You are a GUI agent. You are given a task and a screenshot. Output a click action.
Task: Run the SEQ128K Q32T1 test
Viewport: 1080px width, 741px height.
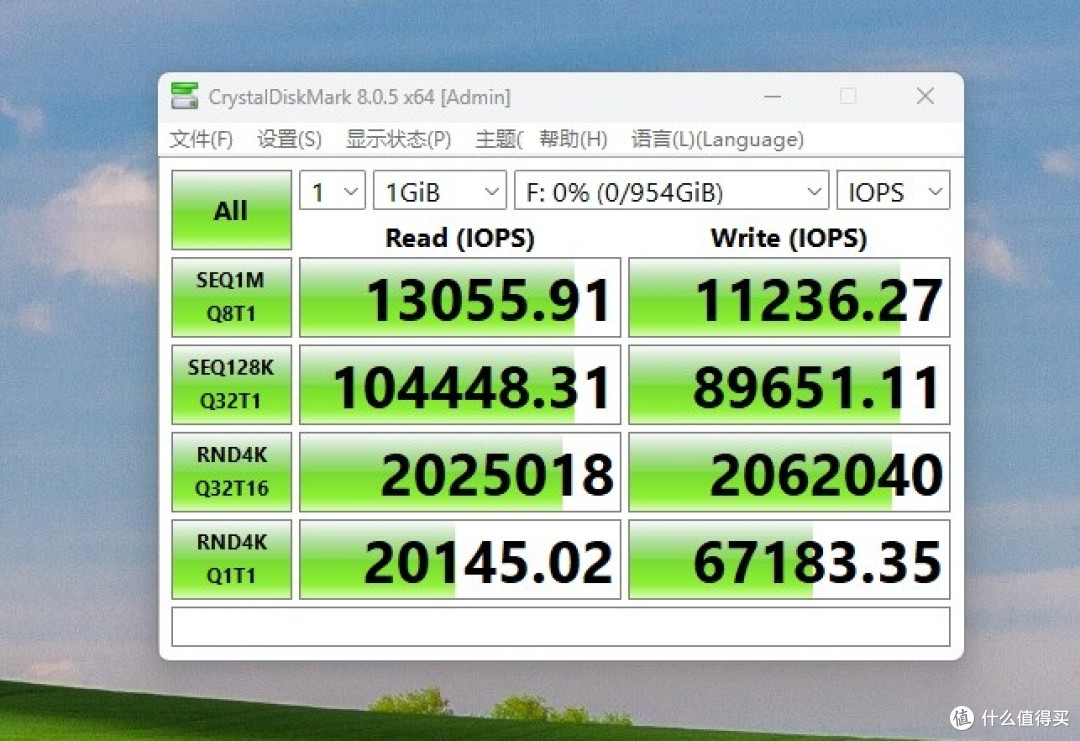click(231, 384)
